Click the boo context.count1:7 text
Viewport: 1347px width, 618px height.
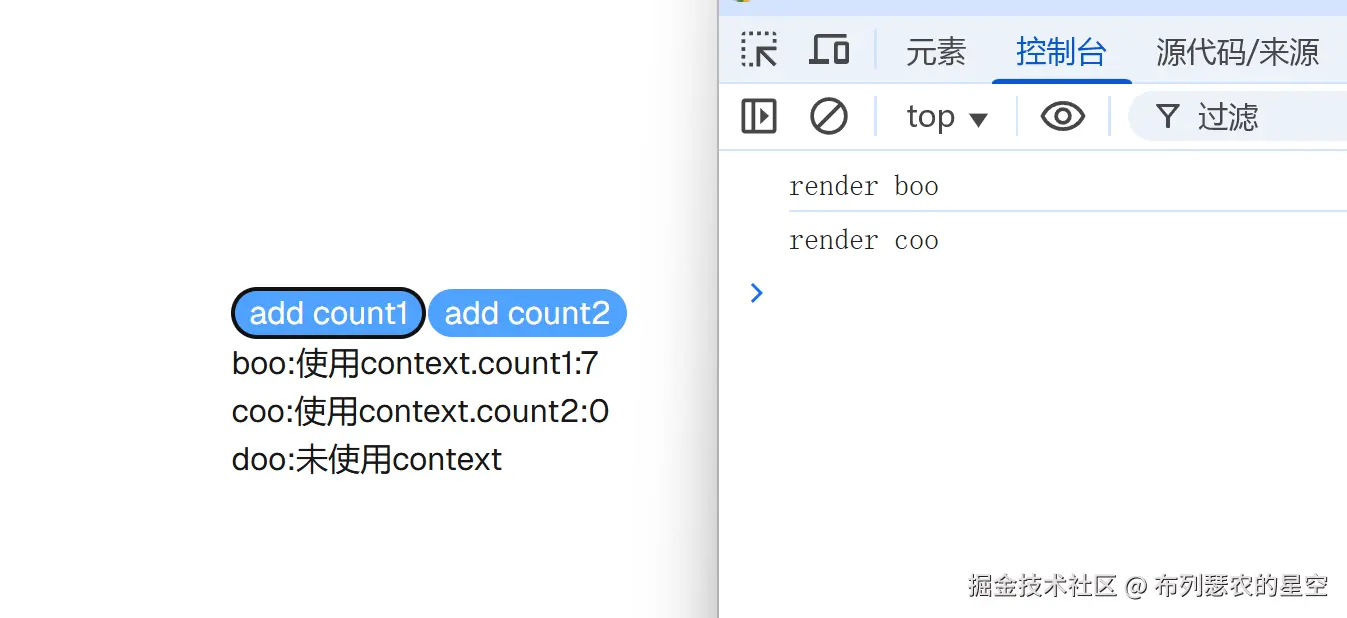click(x=415, y=363)
